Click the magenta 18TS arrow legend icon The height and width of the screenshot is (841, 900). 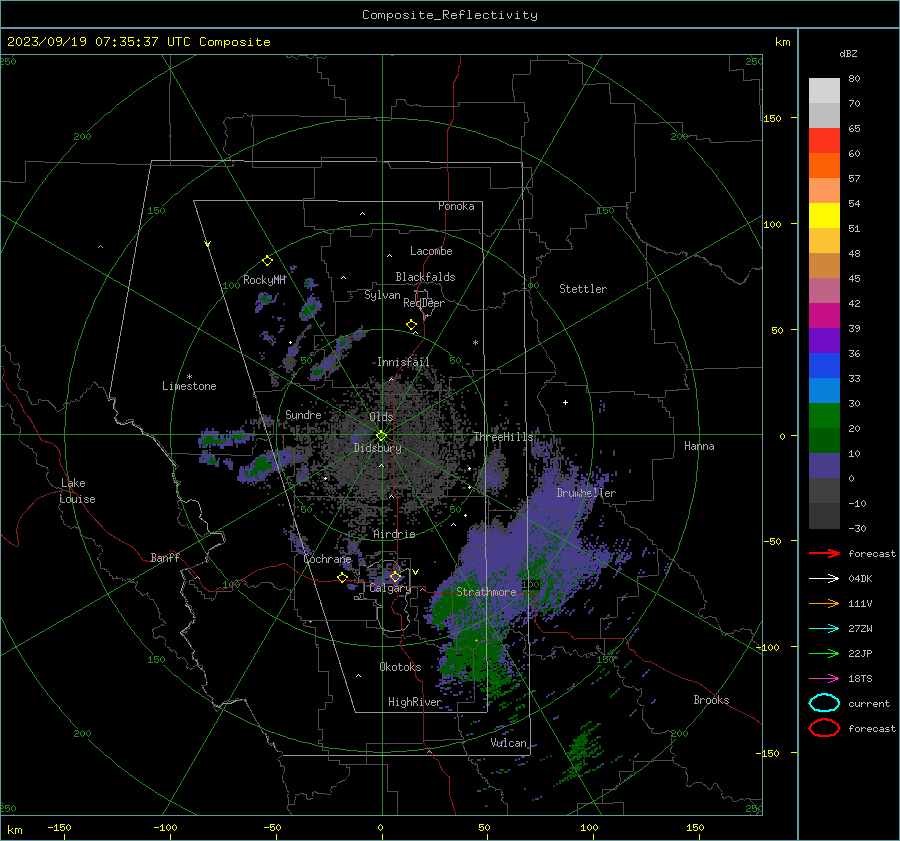click(x=824, y=679)
